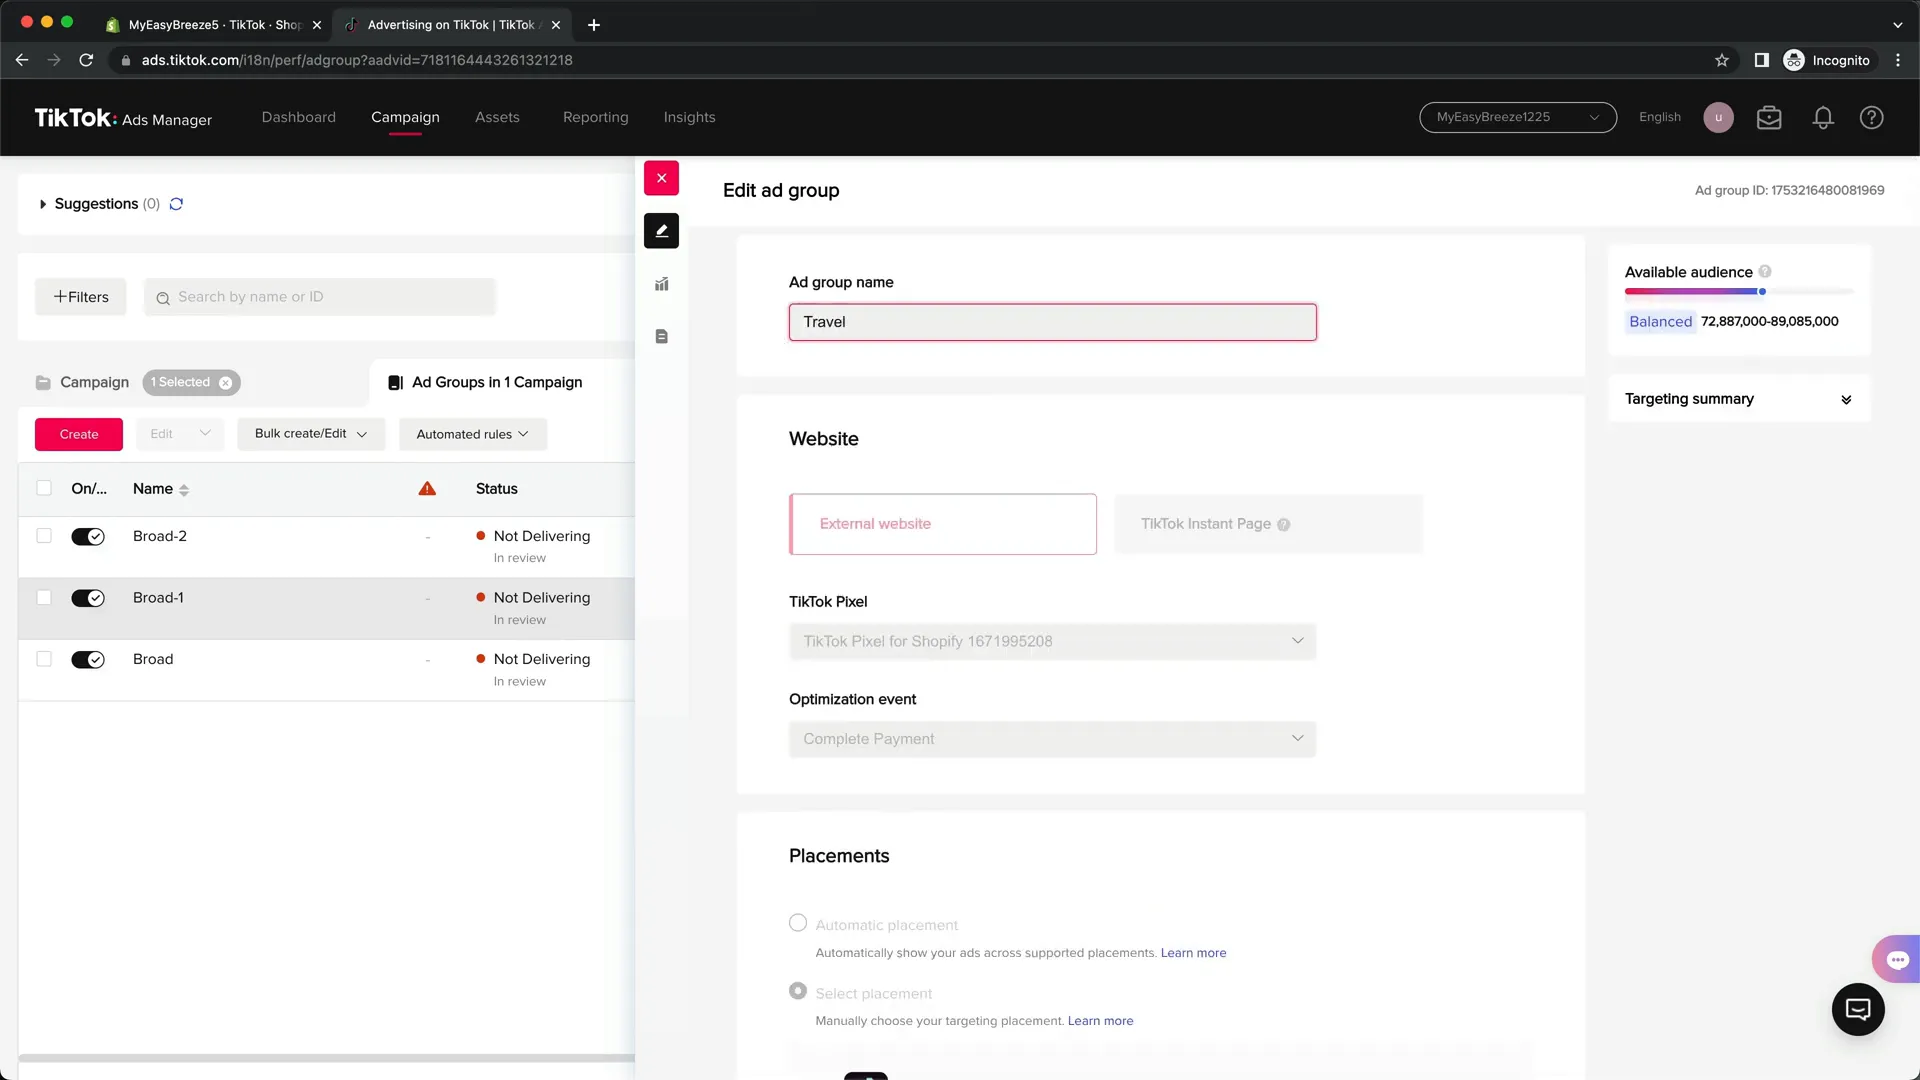
Task: Open the Reporting menu
Action: 595,118
